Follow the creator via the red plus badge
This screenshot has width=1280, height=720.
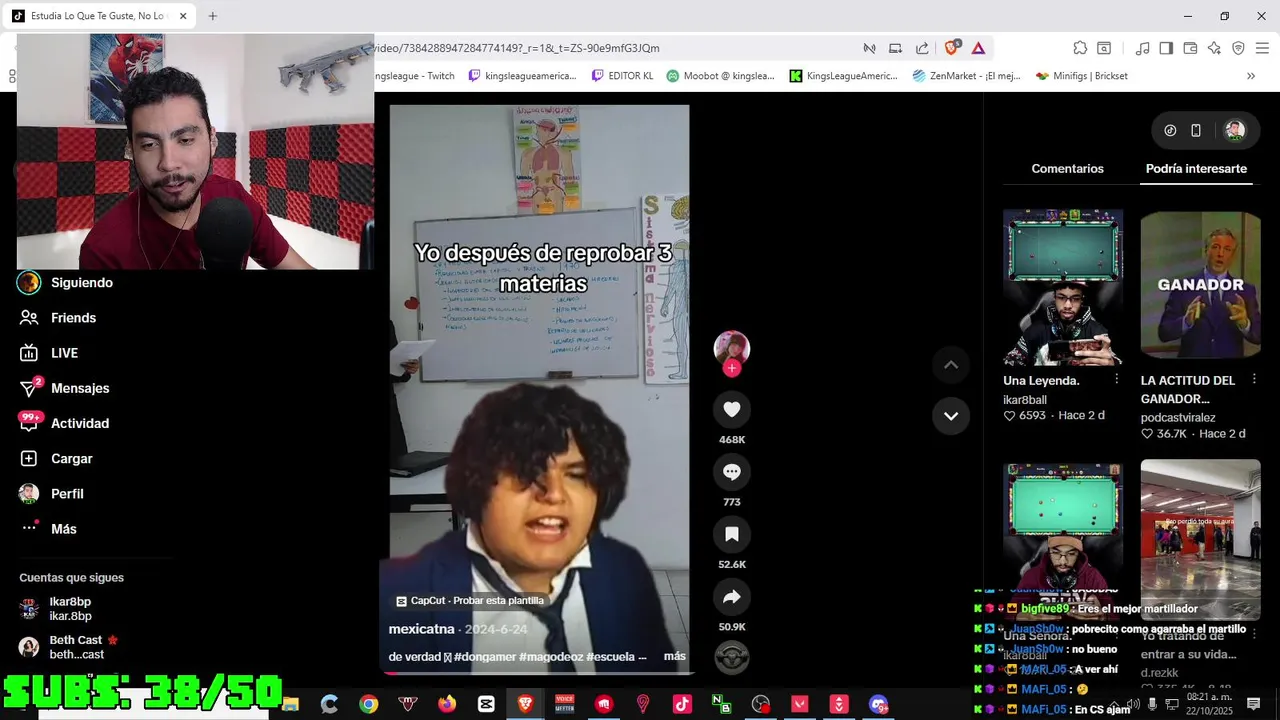(x=732, y=368)
